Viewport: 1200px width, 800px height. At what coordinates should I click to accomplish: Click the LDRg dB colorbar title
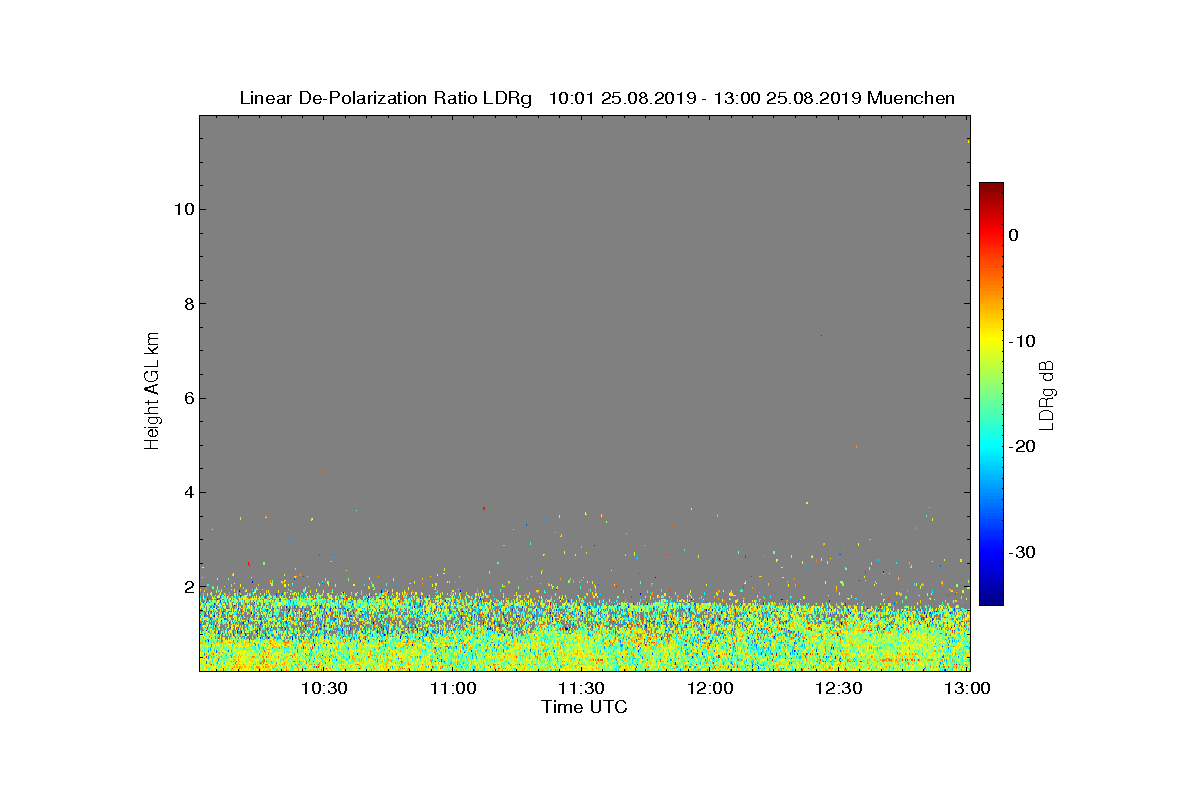point(1047,394)
